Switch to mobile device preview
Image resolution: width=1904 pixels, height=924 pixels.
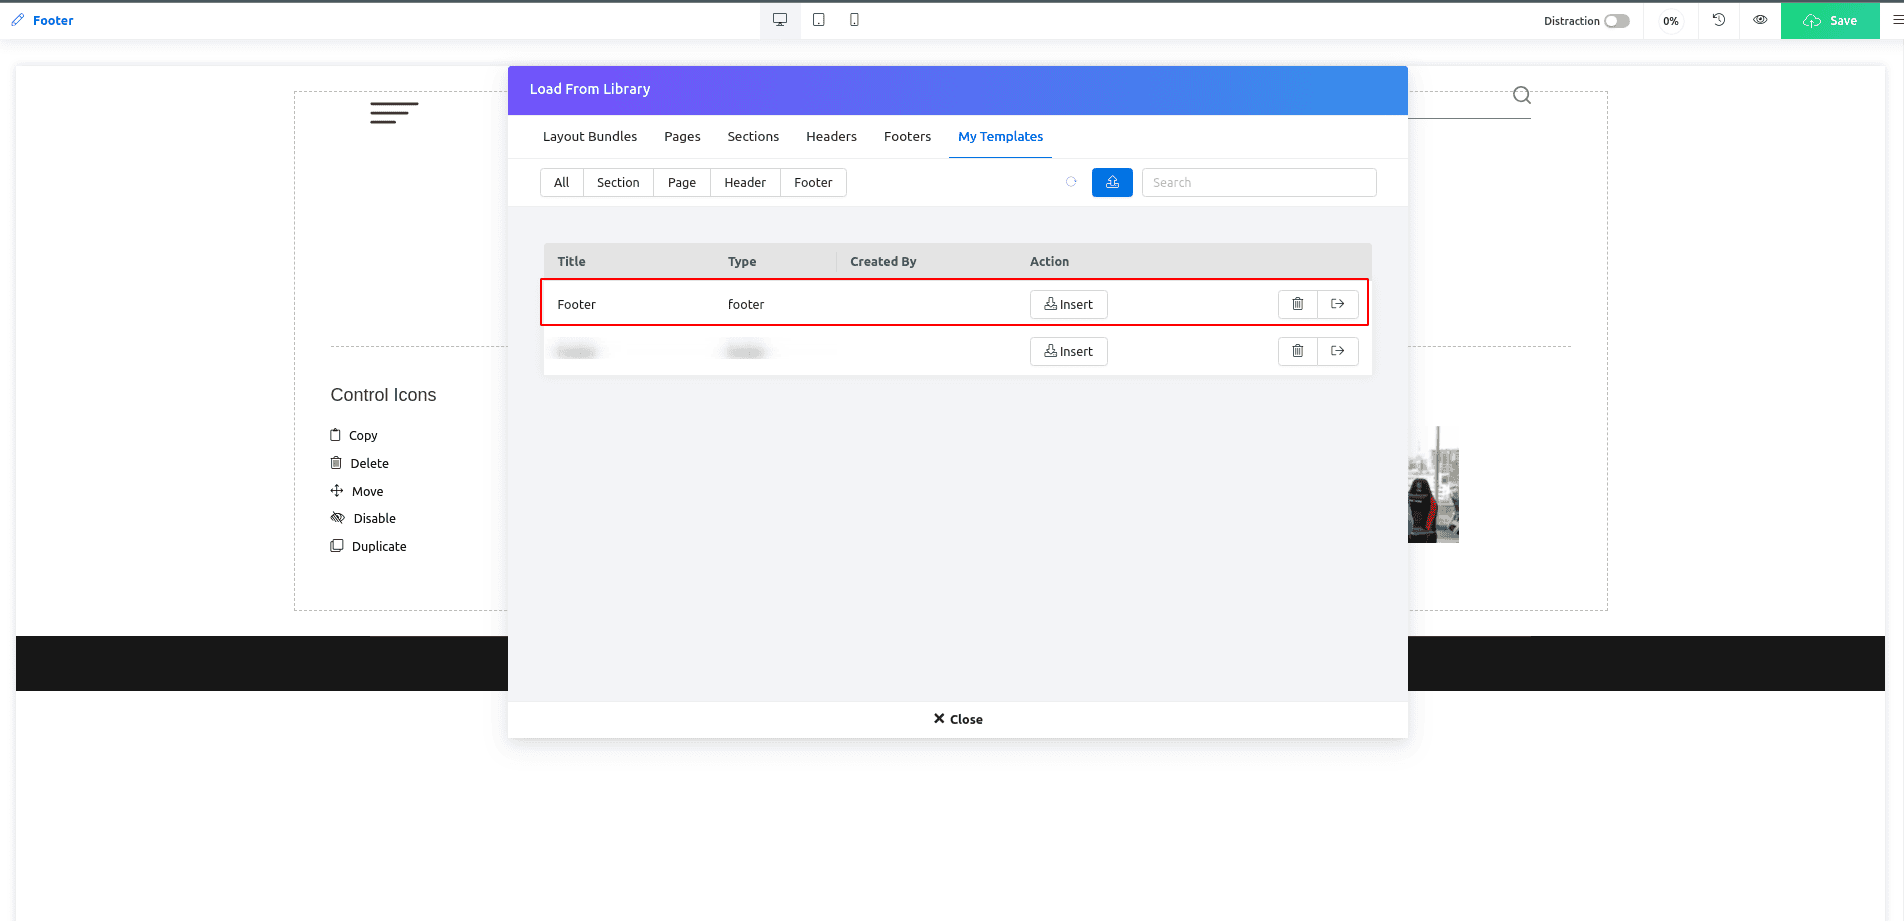click(854, 20)
